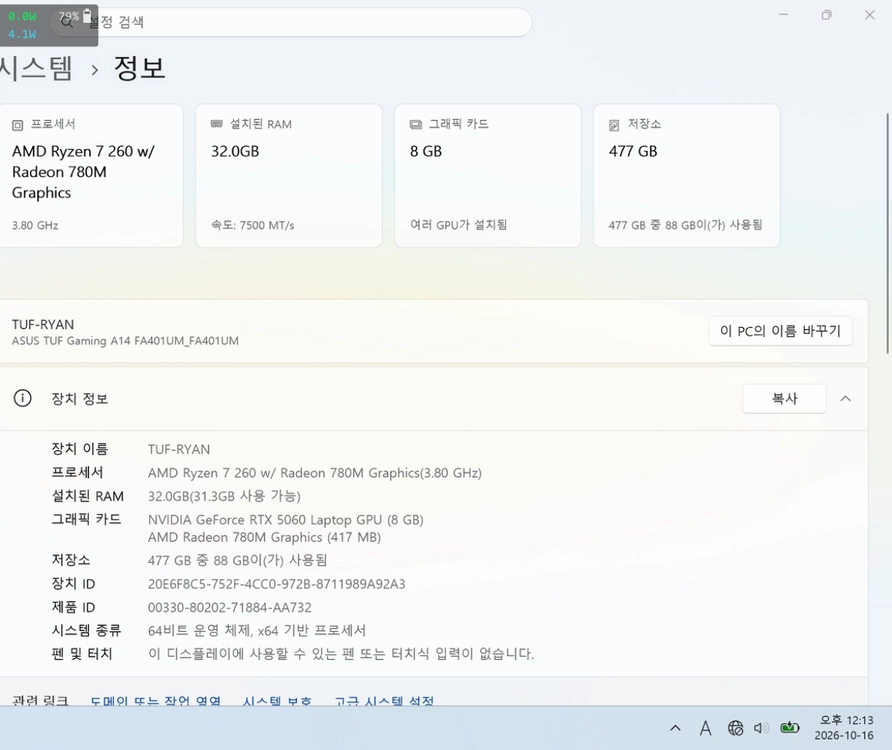Click the 장치 ID value
This screenshot has height=750, width=892.
pos(276,584)
